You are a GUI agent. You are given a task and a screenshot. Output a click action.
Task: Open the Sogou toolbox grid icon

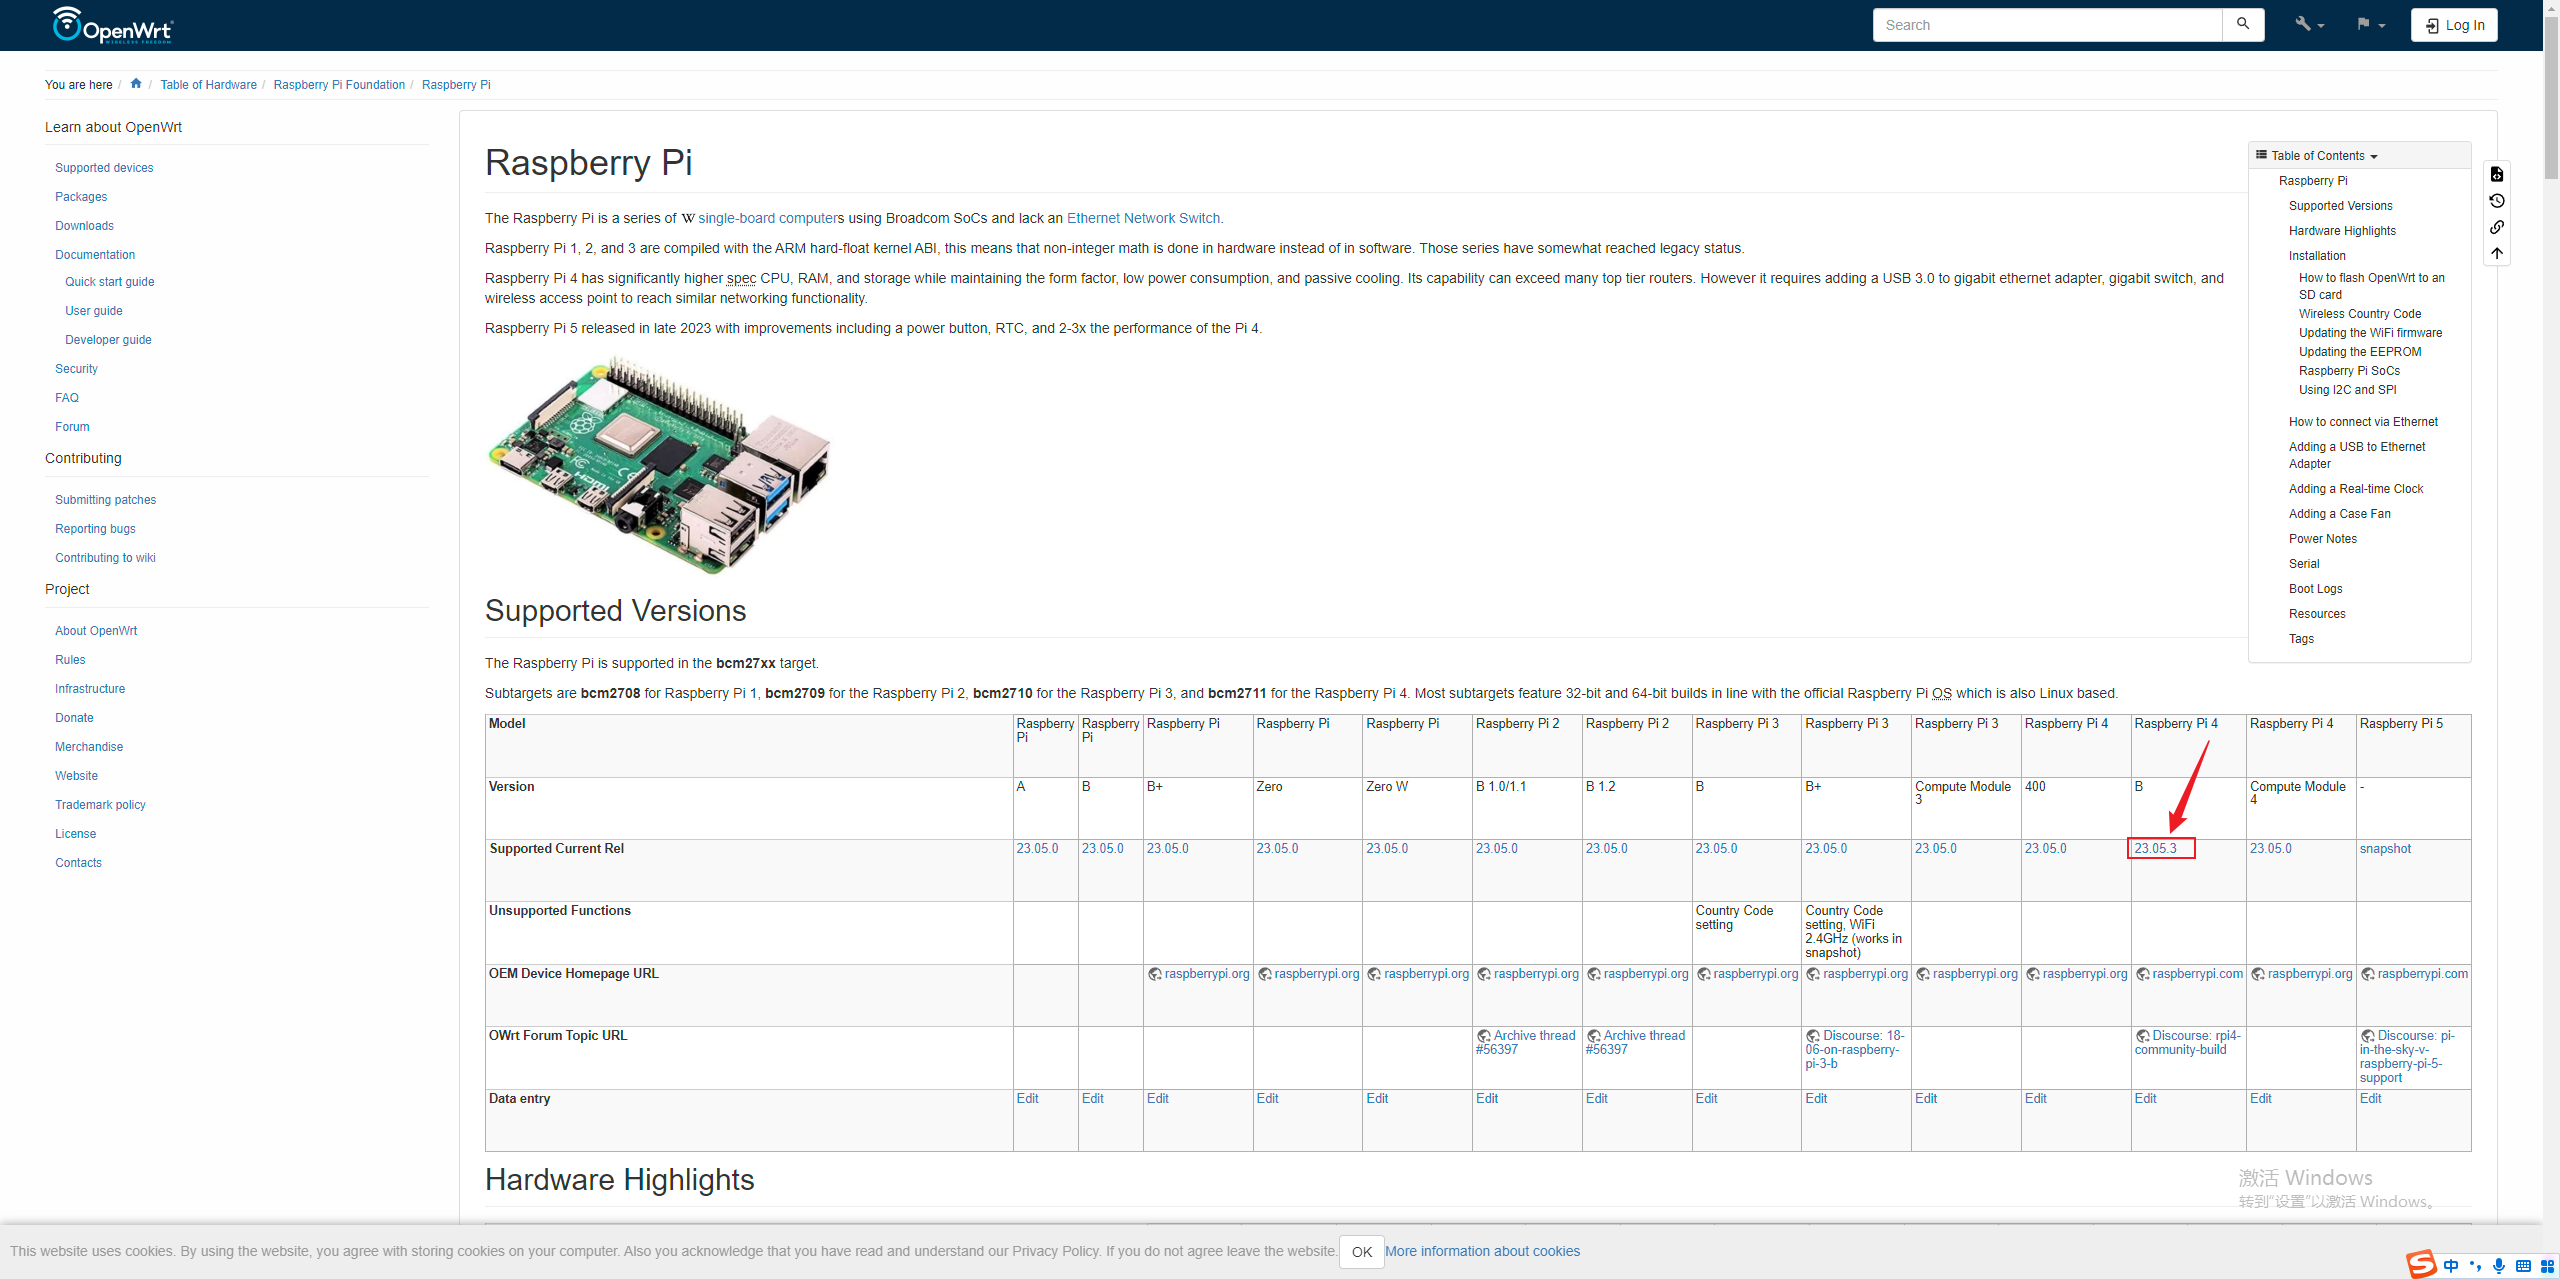point(2547,1266)
